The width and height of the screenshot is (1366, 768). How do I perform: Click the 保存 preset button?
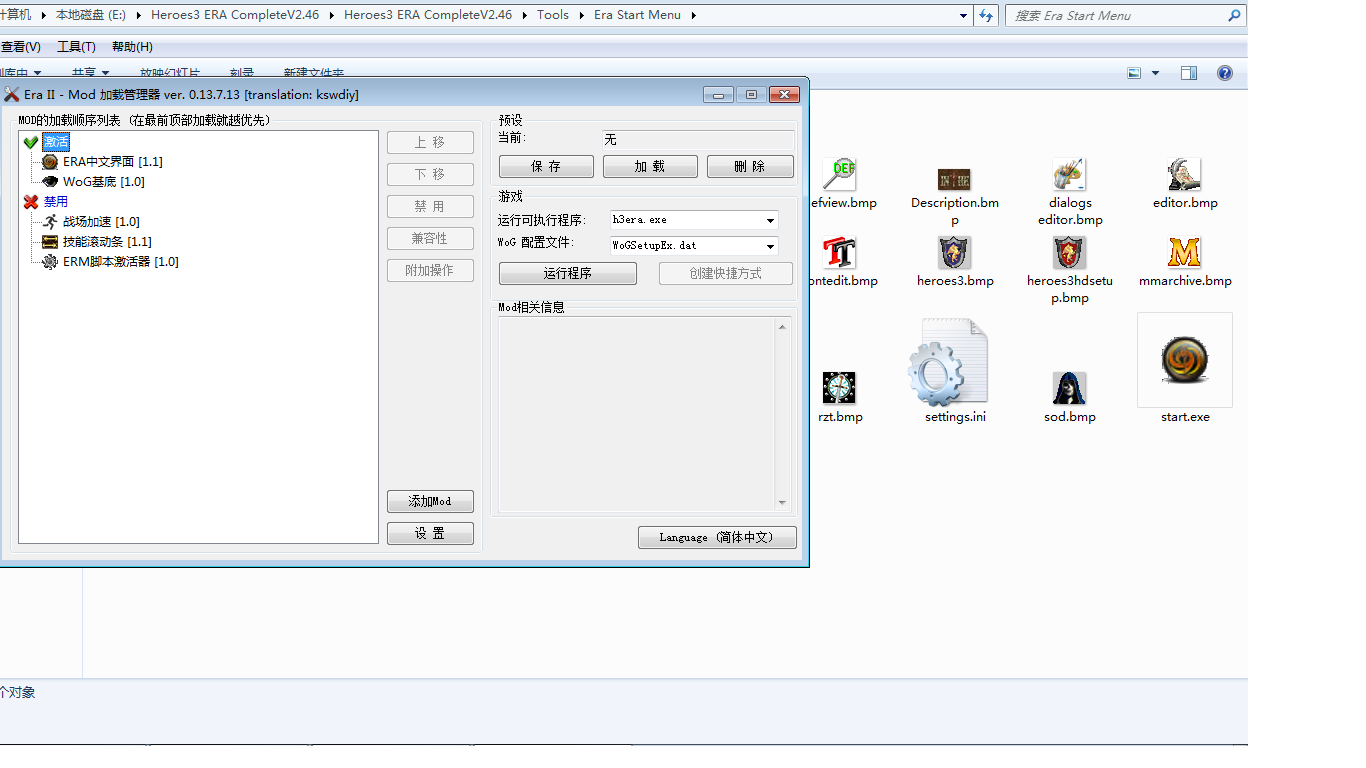click(x=546, y=167)
